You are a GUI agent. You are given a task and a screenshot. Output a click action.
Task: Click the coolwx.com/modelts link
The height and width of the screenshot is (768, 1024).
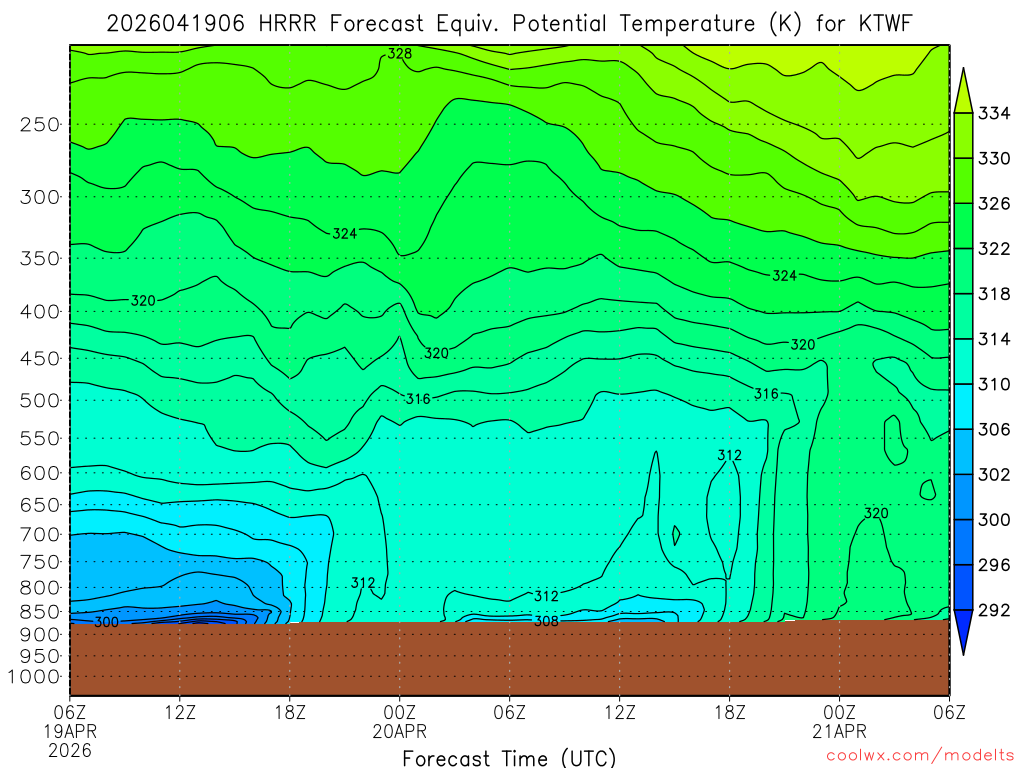pyautogui.click(x=920, y=756)
